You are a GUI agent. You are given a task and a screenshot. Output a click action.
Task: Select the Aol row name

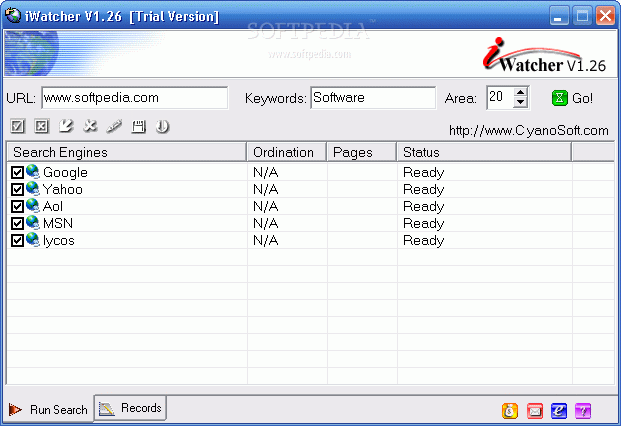click(x=53, y=207)
